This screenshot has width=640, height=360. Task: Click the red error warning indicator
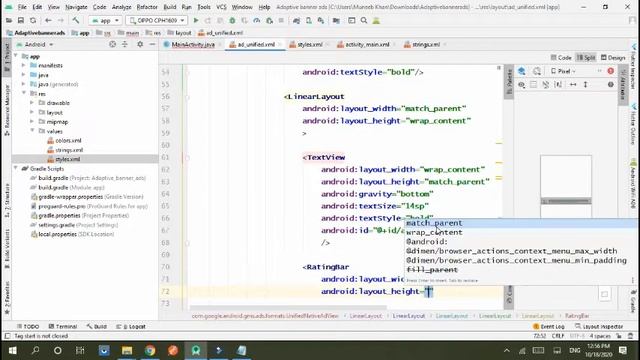611,71
